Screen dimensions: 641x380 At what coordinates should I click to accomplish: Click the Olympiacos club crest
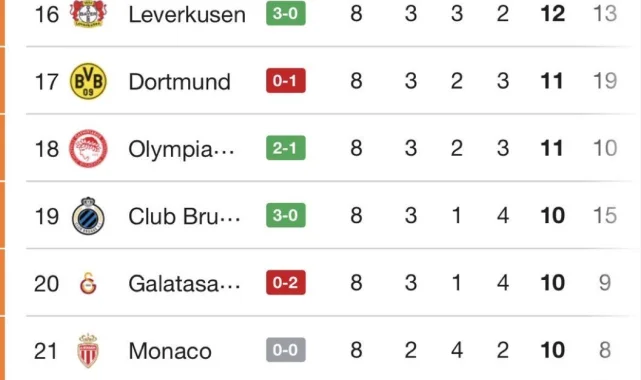coord(88,149)
